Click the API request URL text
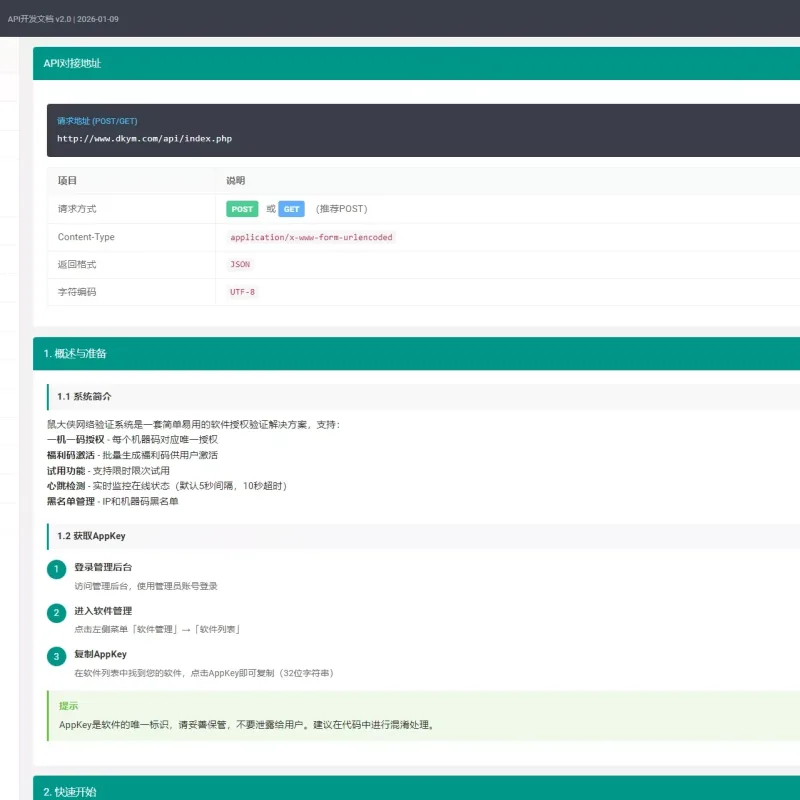800x800 pixels. [x=144, y=138]
